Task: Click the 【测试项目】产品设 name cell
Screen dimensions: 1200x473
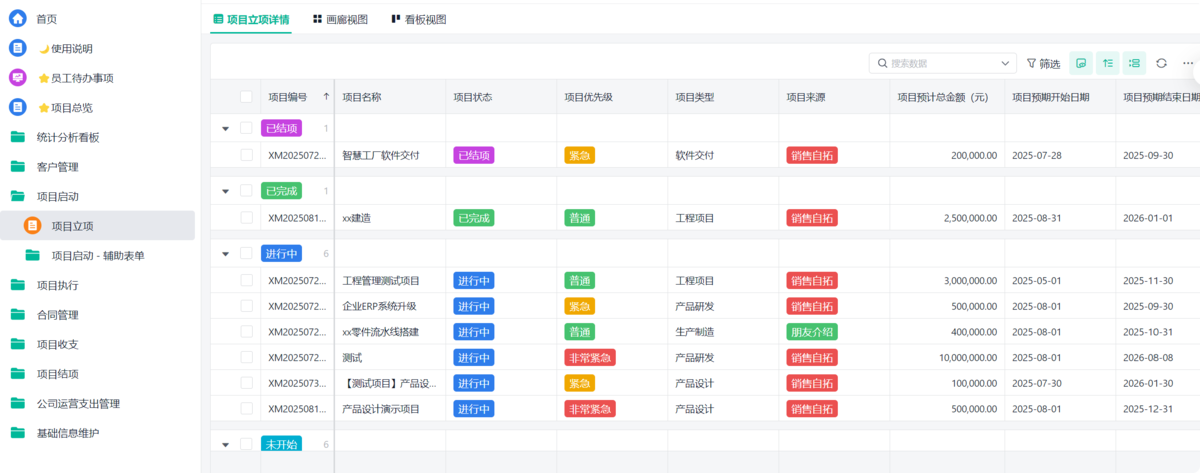Action: click(x=390, y=383)
